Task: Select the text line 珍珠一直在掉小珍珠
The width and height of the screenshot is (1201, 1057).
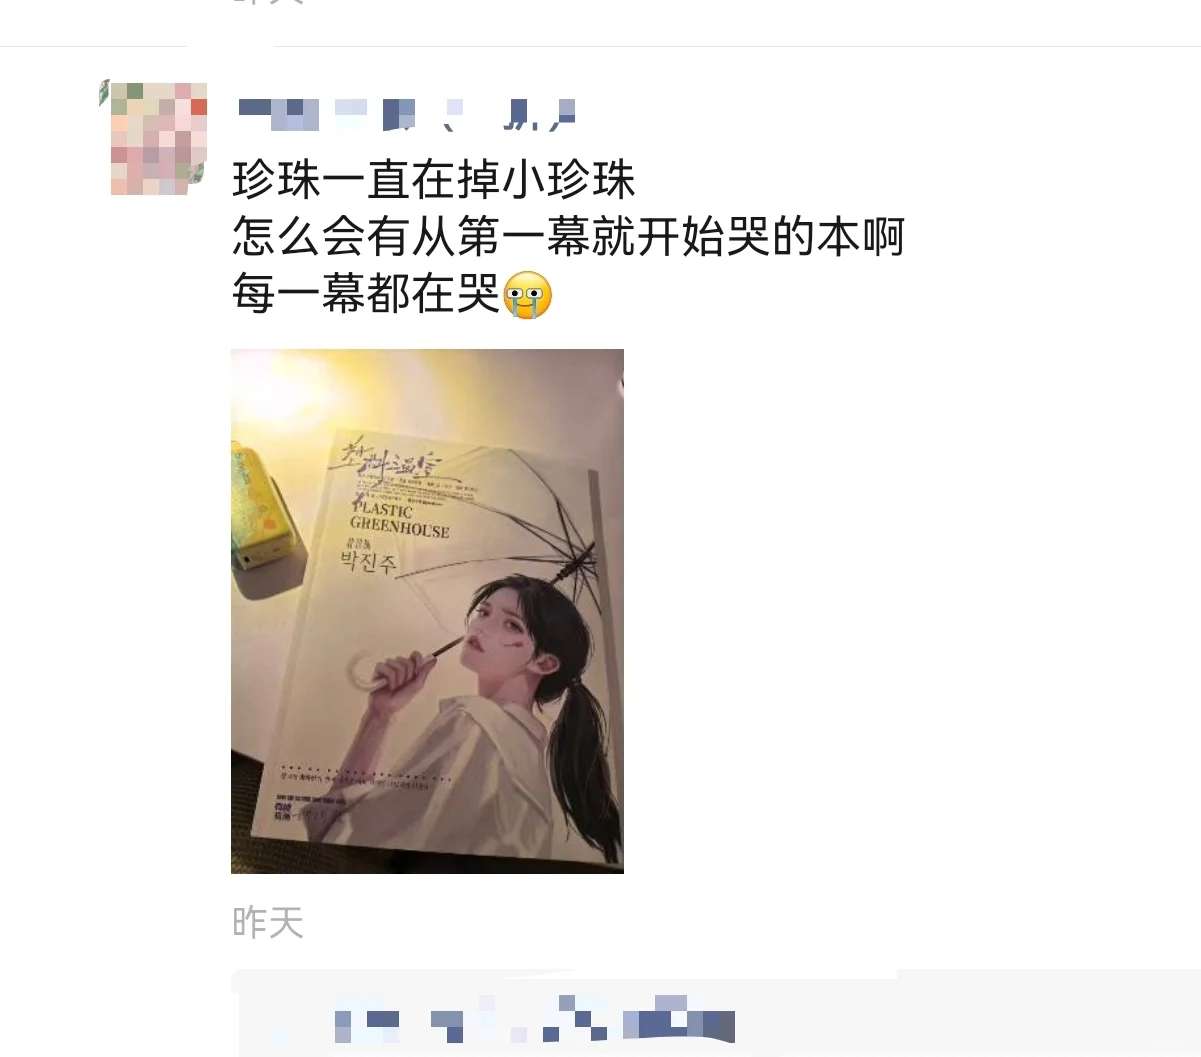Action: point(434,180)
